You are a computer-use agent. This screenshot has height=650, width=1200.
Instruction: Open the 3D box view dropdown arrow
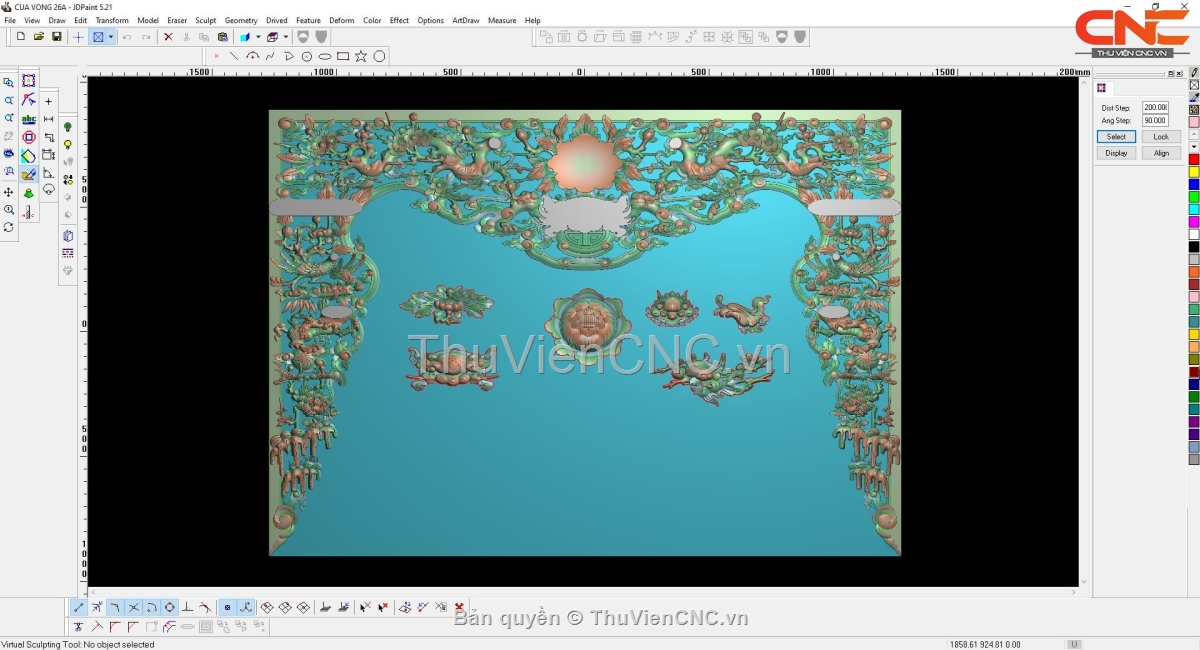pyautogui.click(x=285, y=37)
